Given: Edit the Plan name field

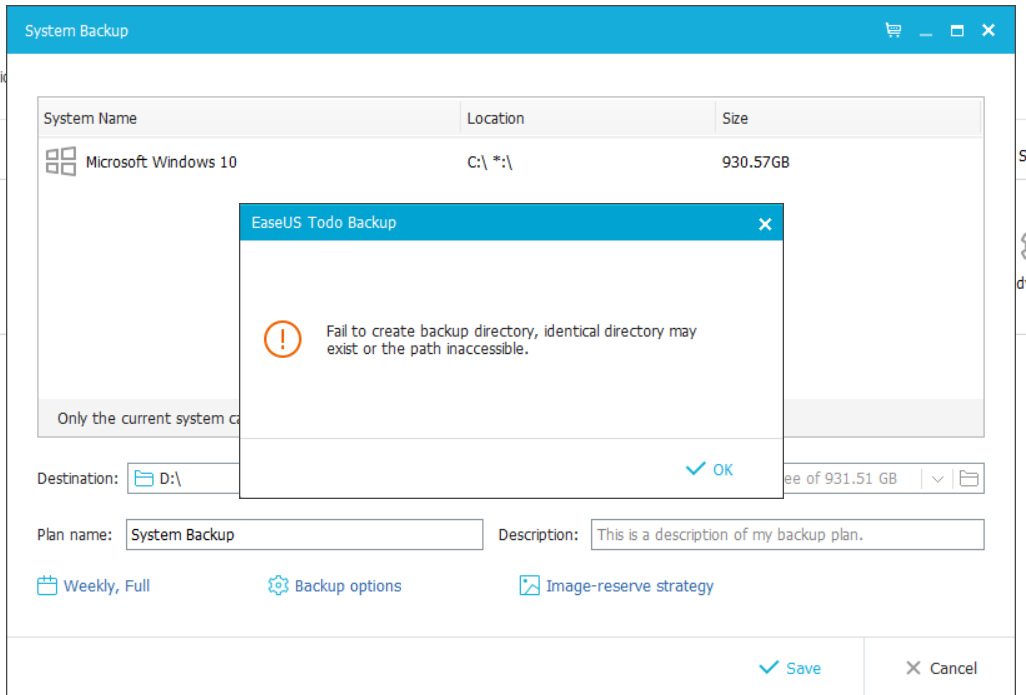Looking at the screenshot, I should click(x=304, y=535).
